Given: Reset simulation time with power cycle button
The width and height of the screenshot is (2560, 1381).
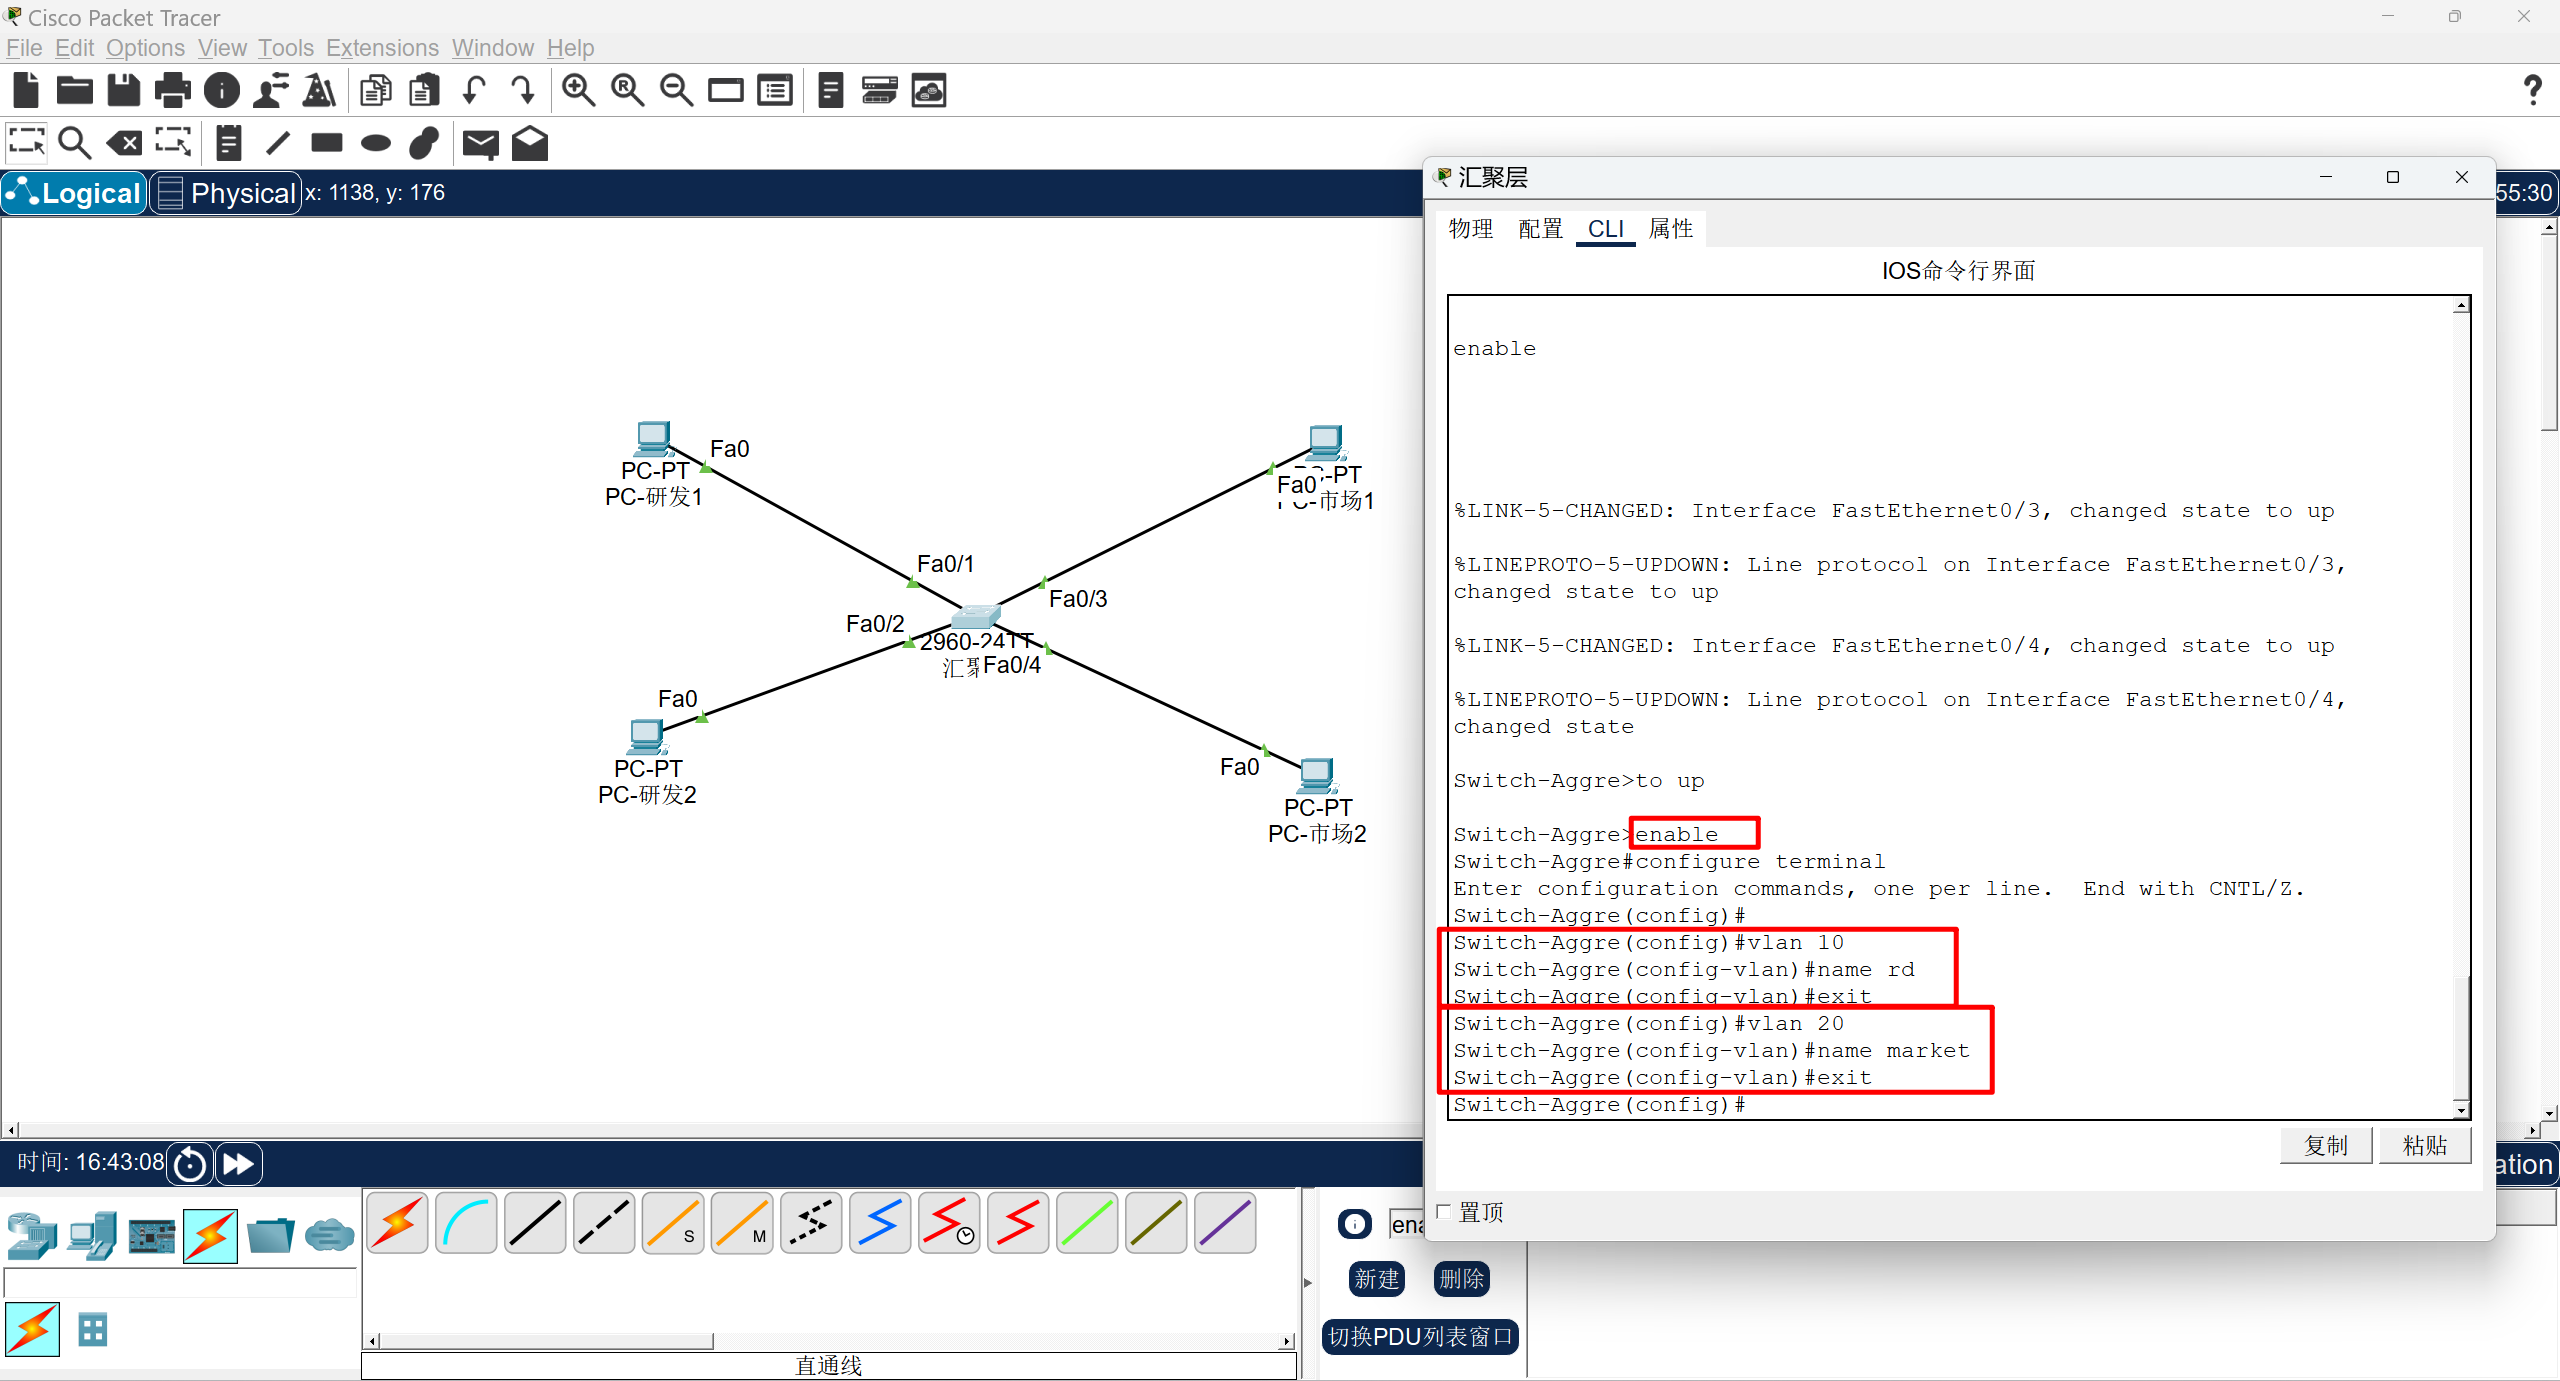Looking at the screenshot, I should 190,1164.
